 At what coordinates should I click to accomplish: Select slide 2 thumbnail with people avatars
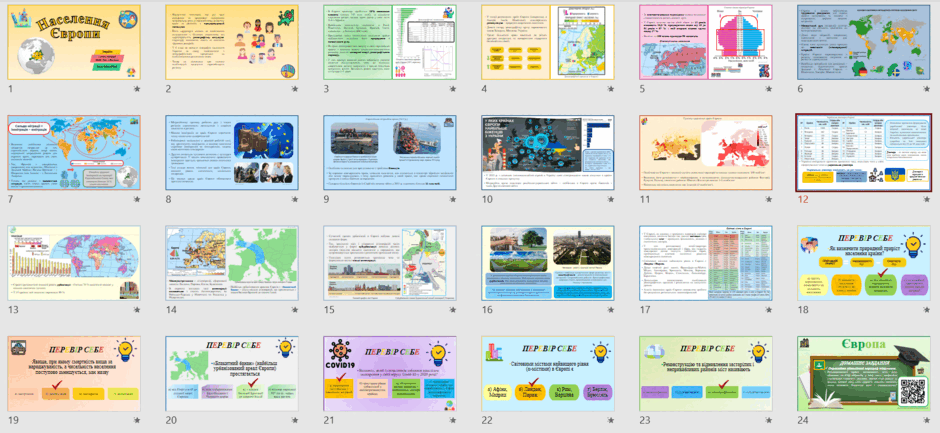232,43
